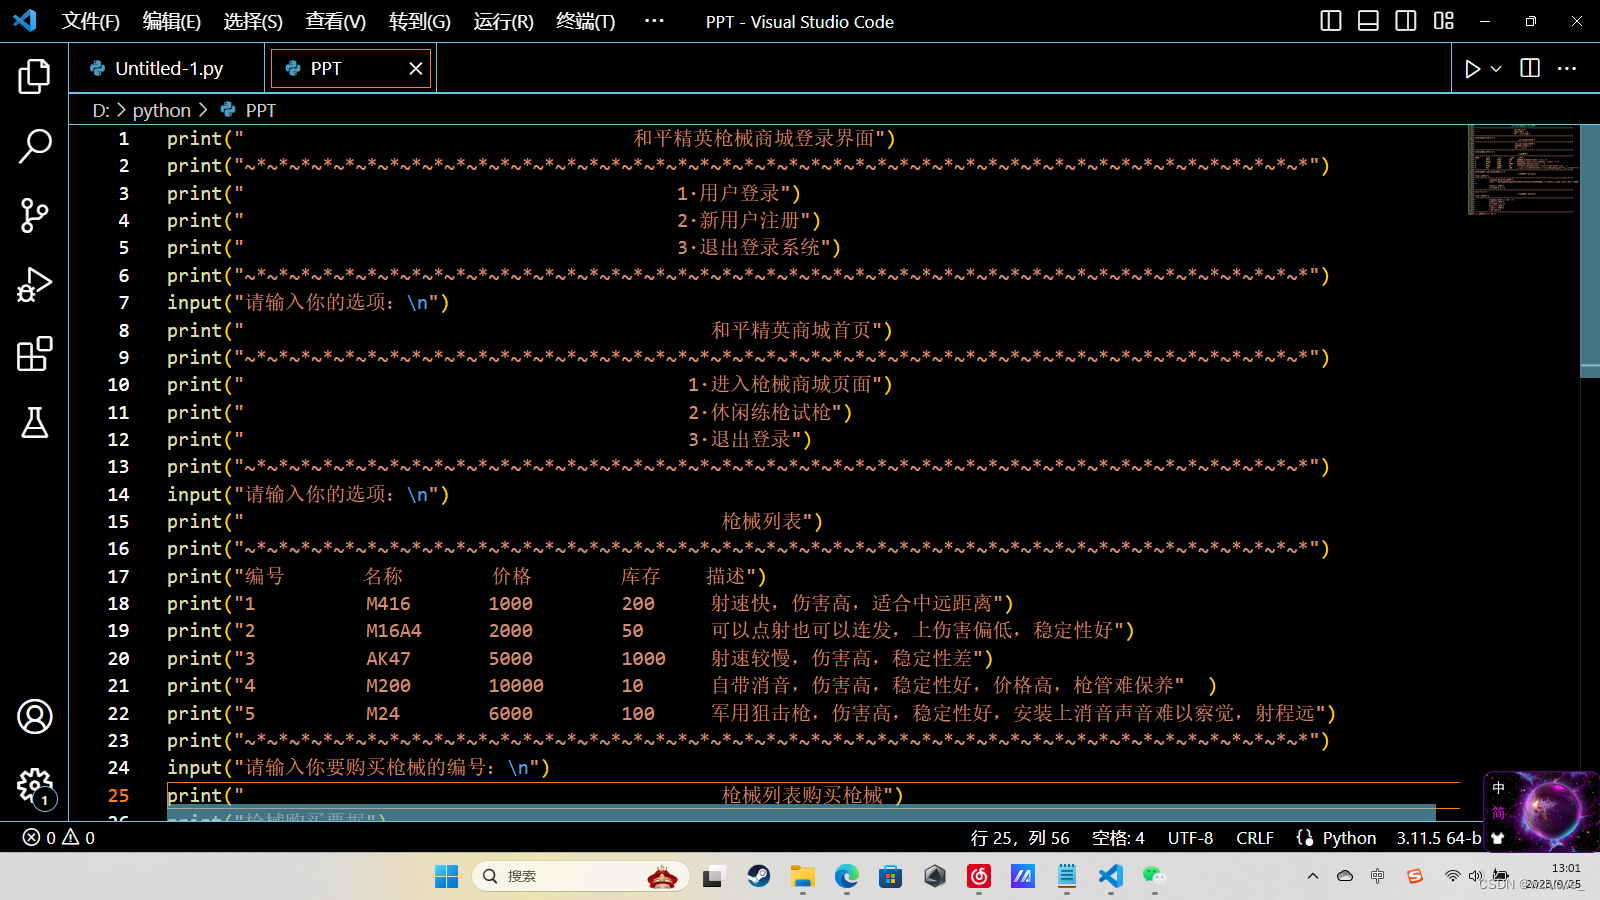Open the Search view in activity bar

34,146
